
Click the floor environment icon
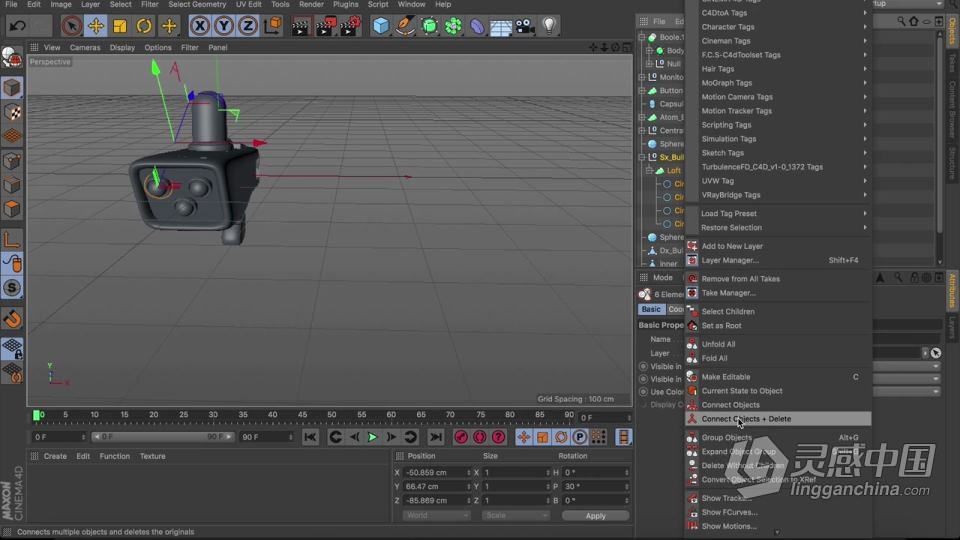pos(501,26)
